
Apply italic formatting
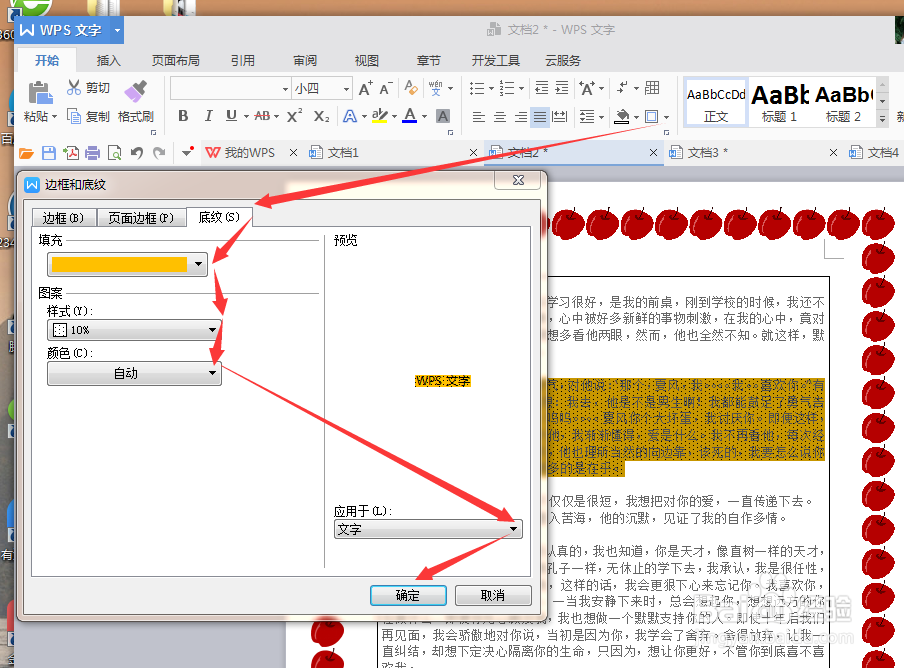coord(208,114)
